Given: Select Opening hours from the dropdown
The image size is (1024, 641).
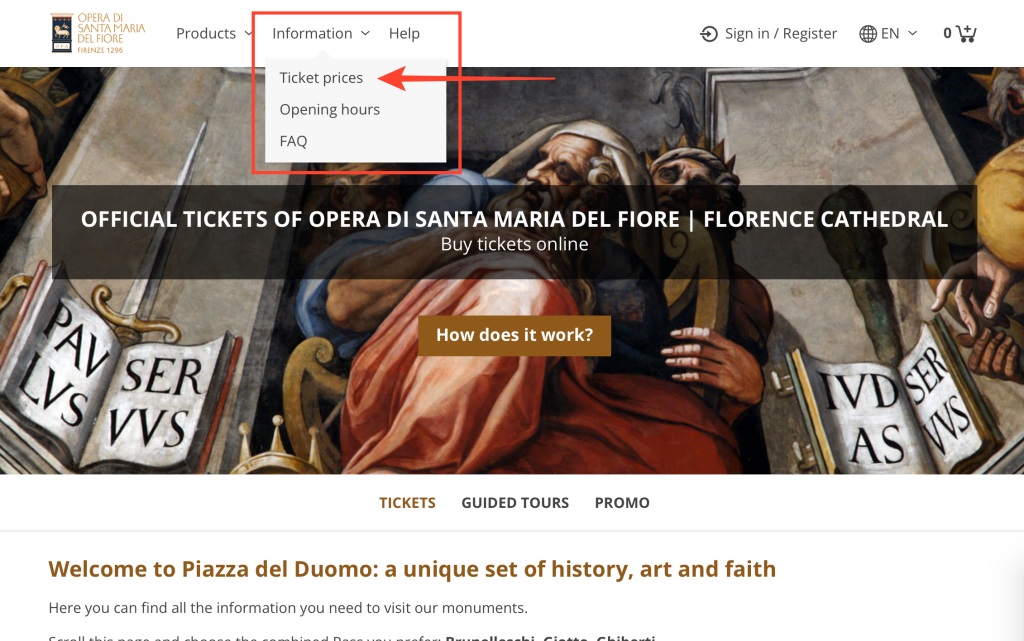Looking at the screenshot, I should click(329, 110).
